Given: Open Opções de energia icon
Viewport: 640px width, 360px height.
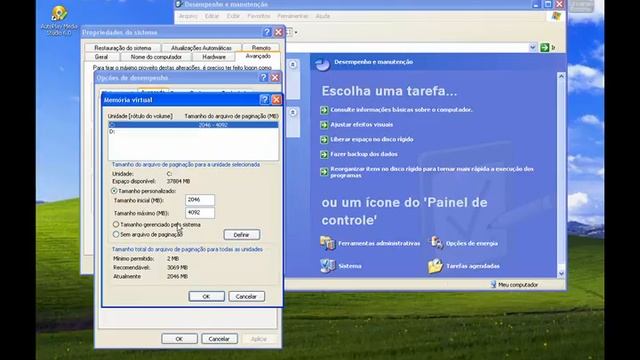Looking at the screenshot, I should coord(436,242).
